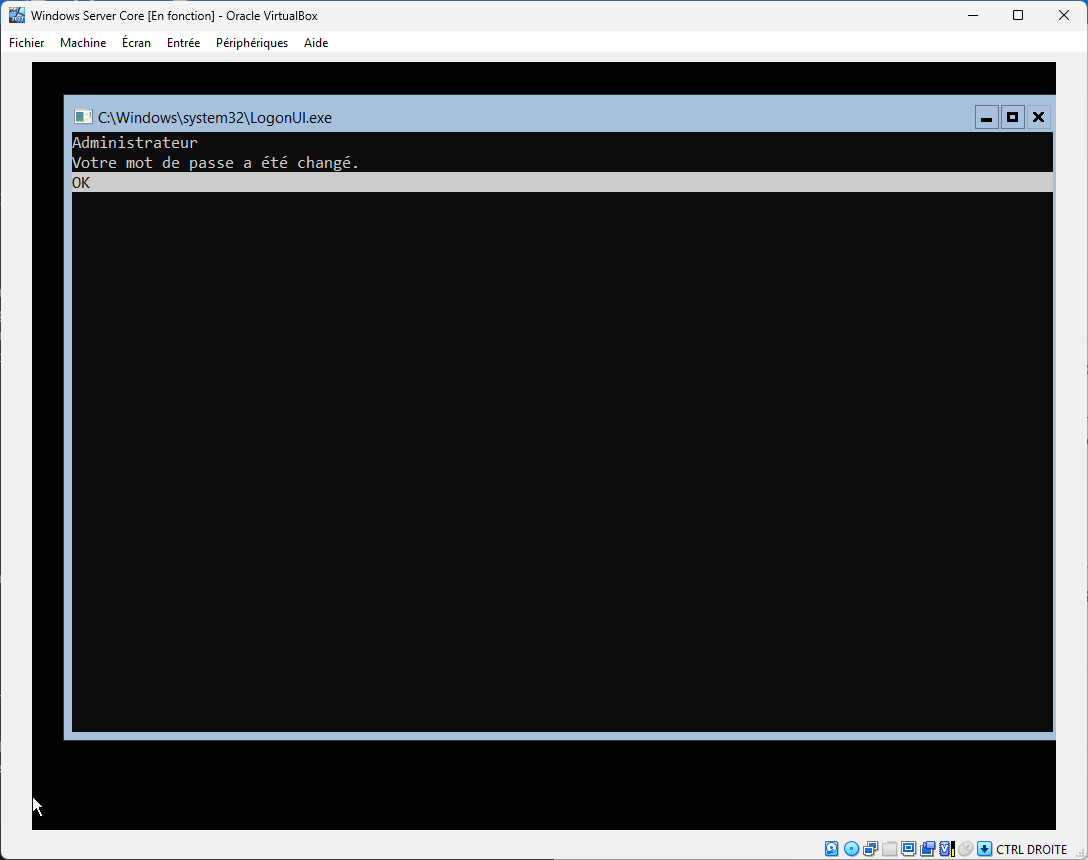Open the Aide menu

[x=316, y=42]
